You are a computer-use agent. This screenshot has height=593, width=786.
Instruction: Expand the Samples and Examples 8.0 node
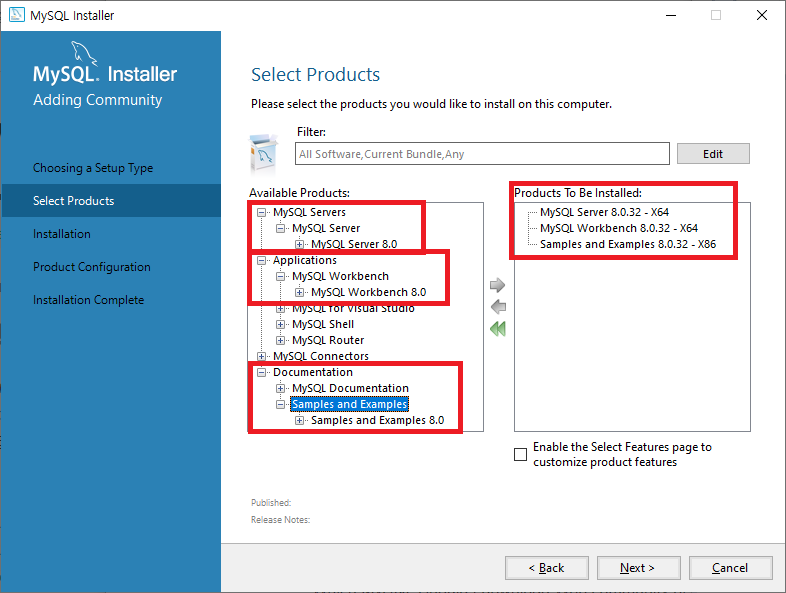pyautogui.click(x=299, y=421)
